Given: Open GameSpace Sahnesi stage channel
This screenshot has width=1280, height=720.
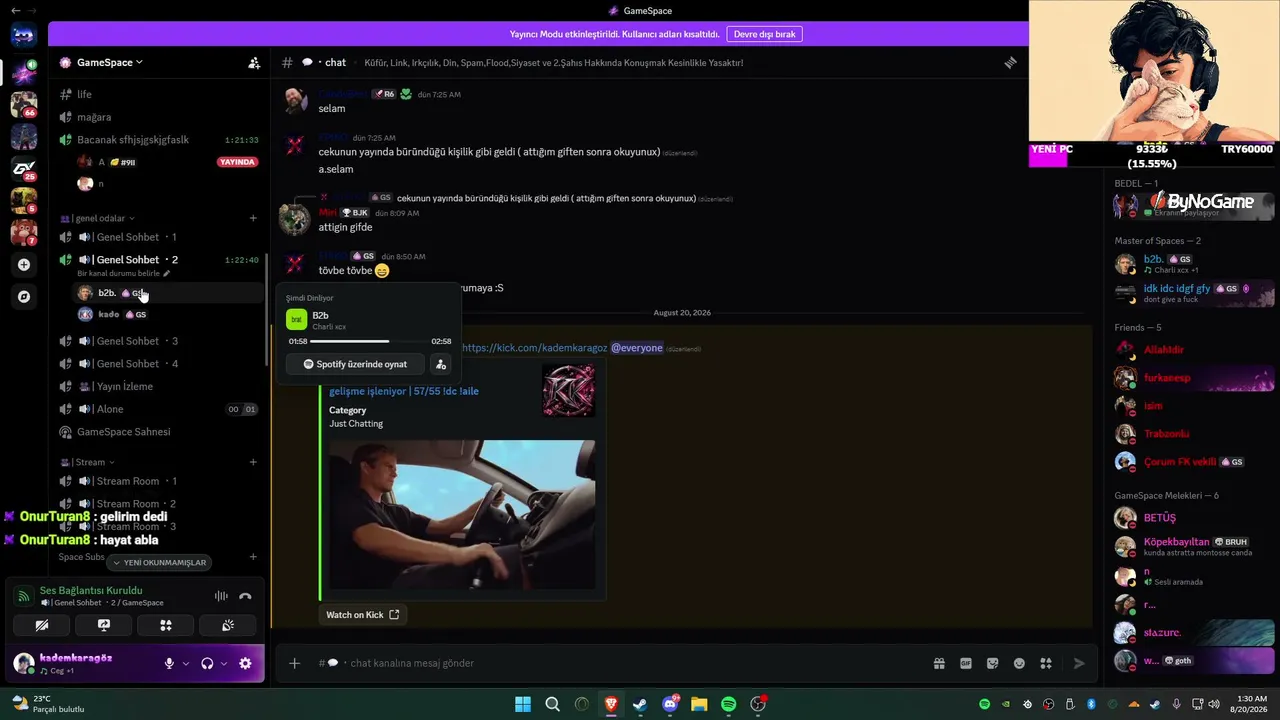Looking at the screenshot, I should click(x=160, y=432).
